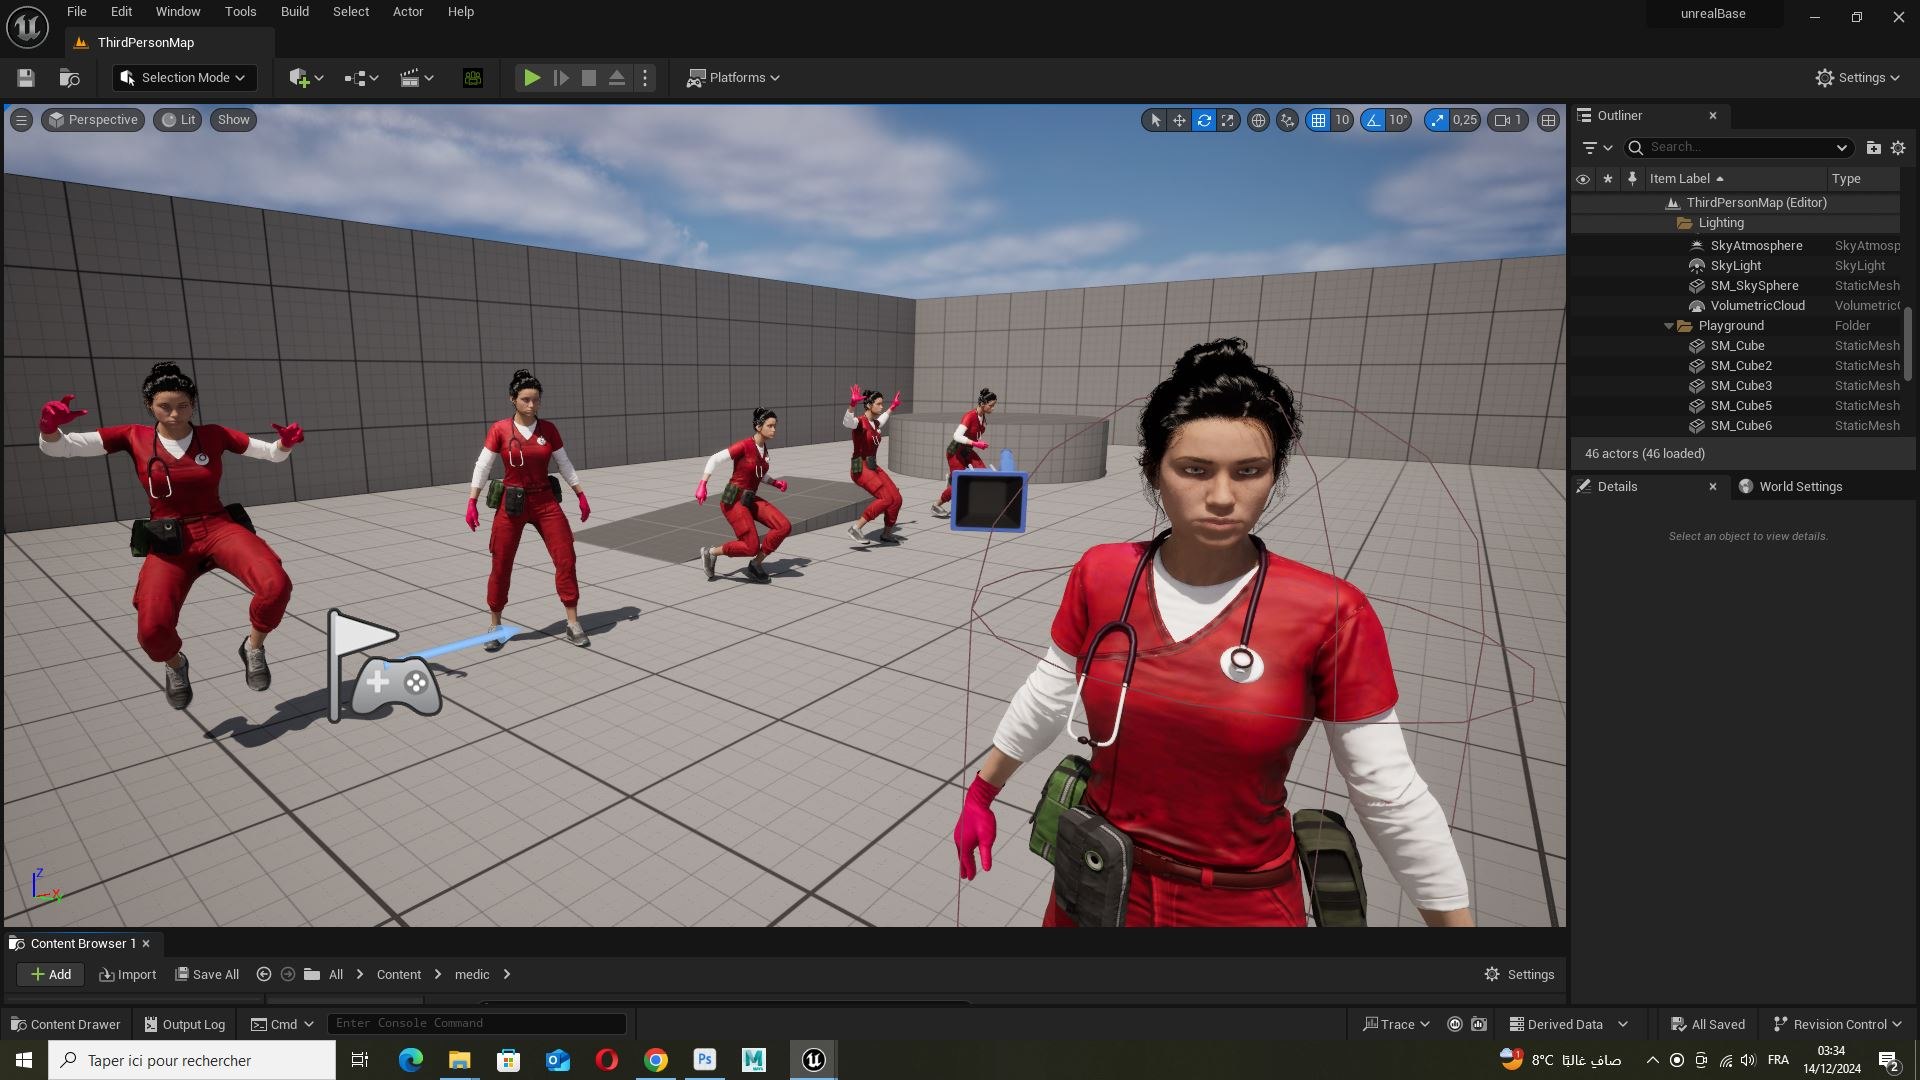Toggle scale snapping in viewport
1920x1080 pixels.
(1437, 120)
